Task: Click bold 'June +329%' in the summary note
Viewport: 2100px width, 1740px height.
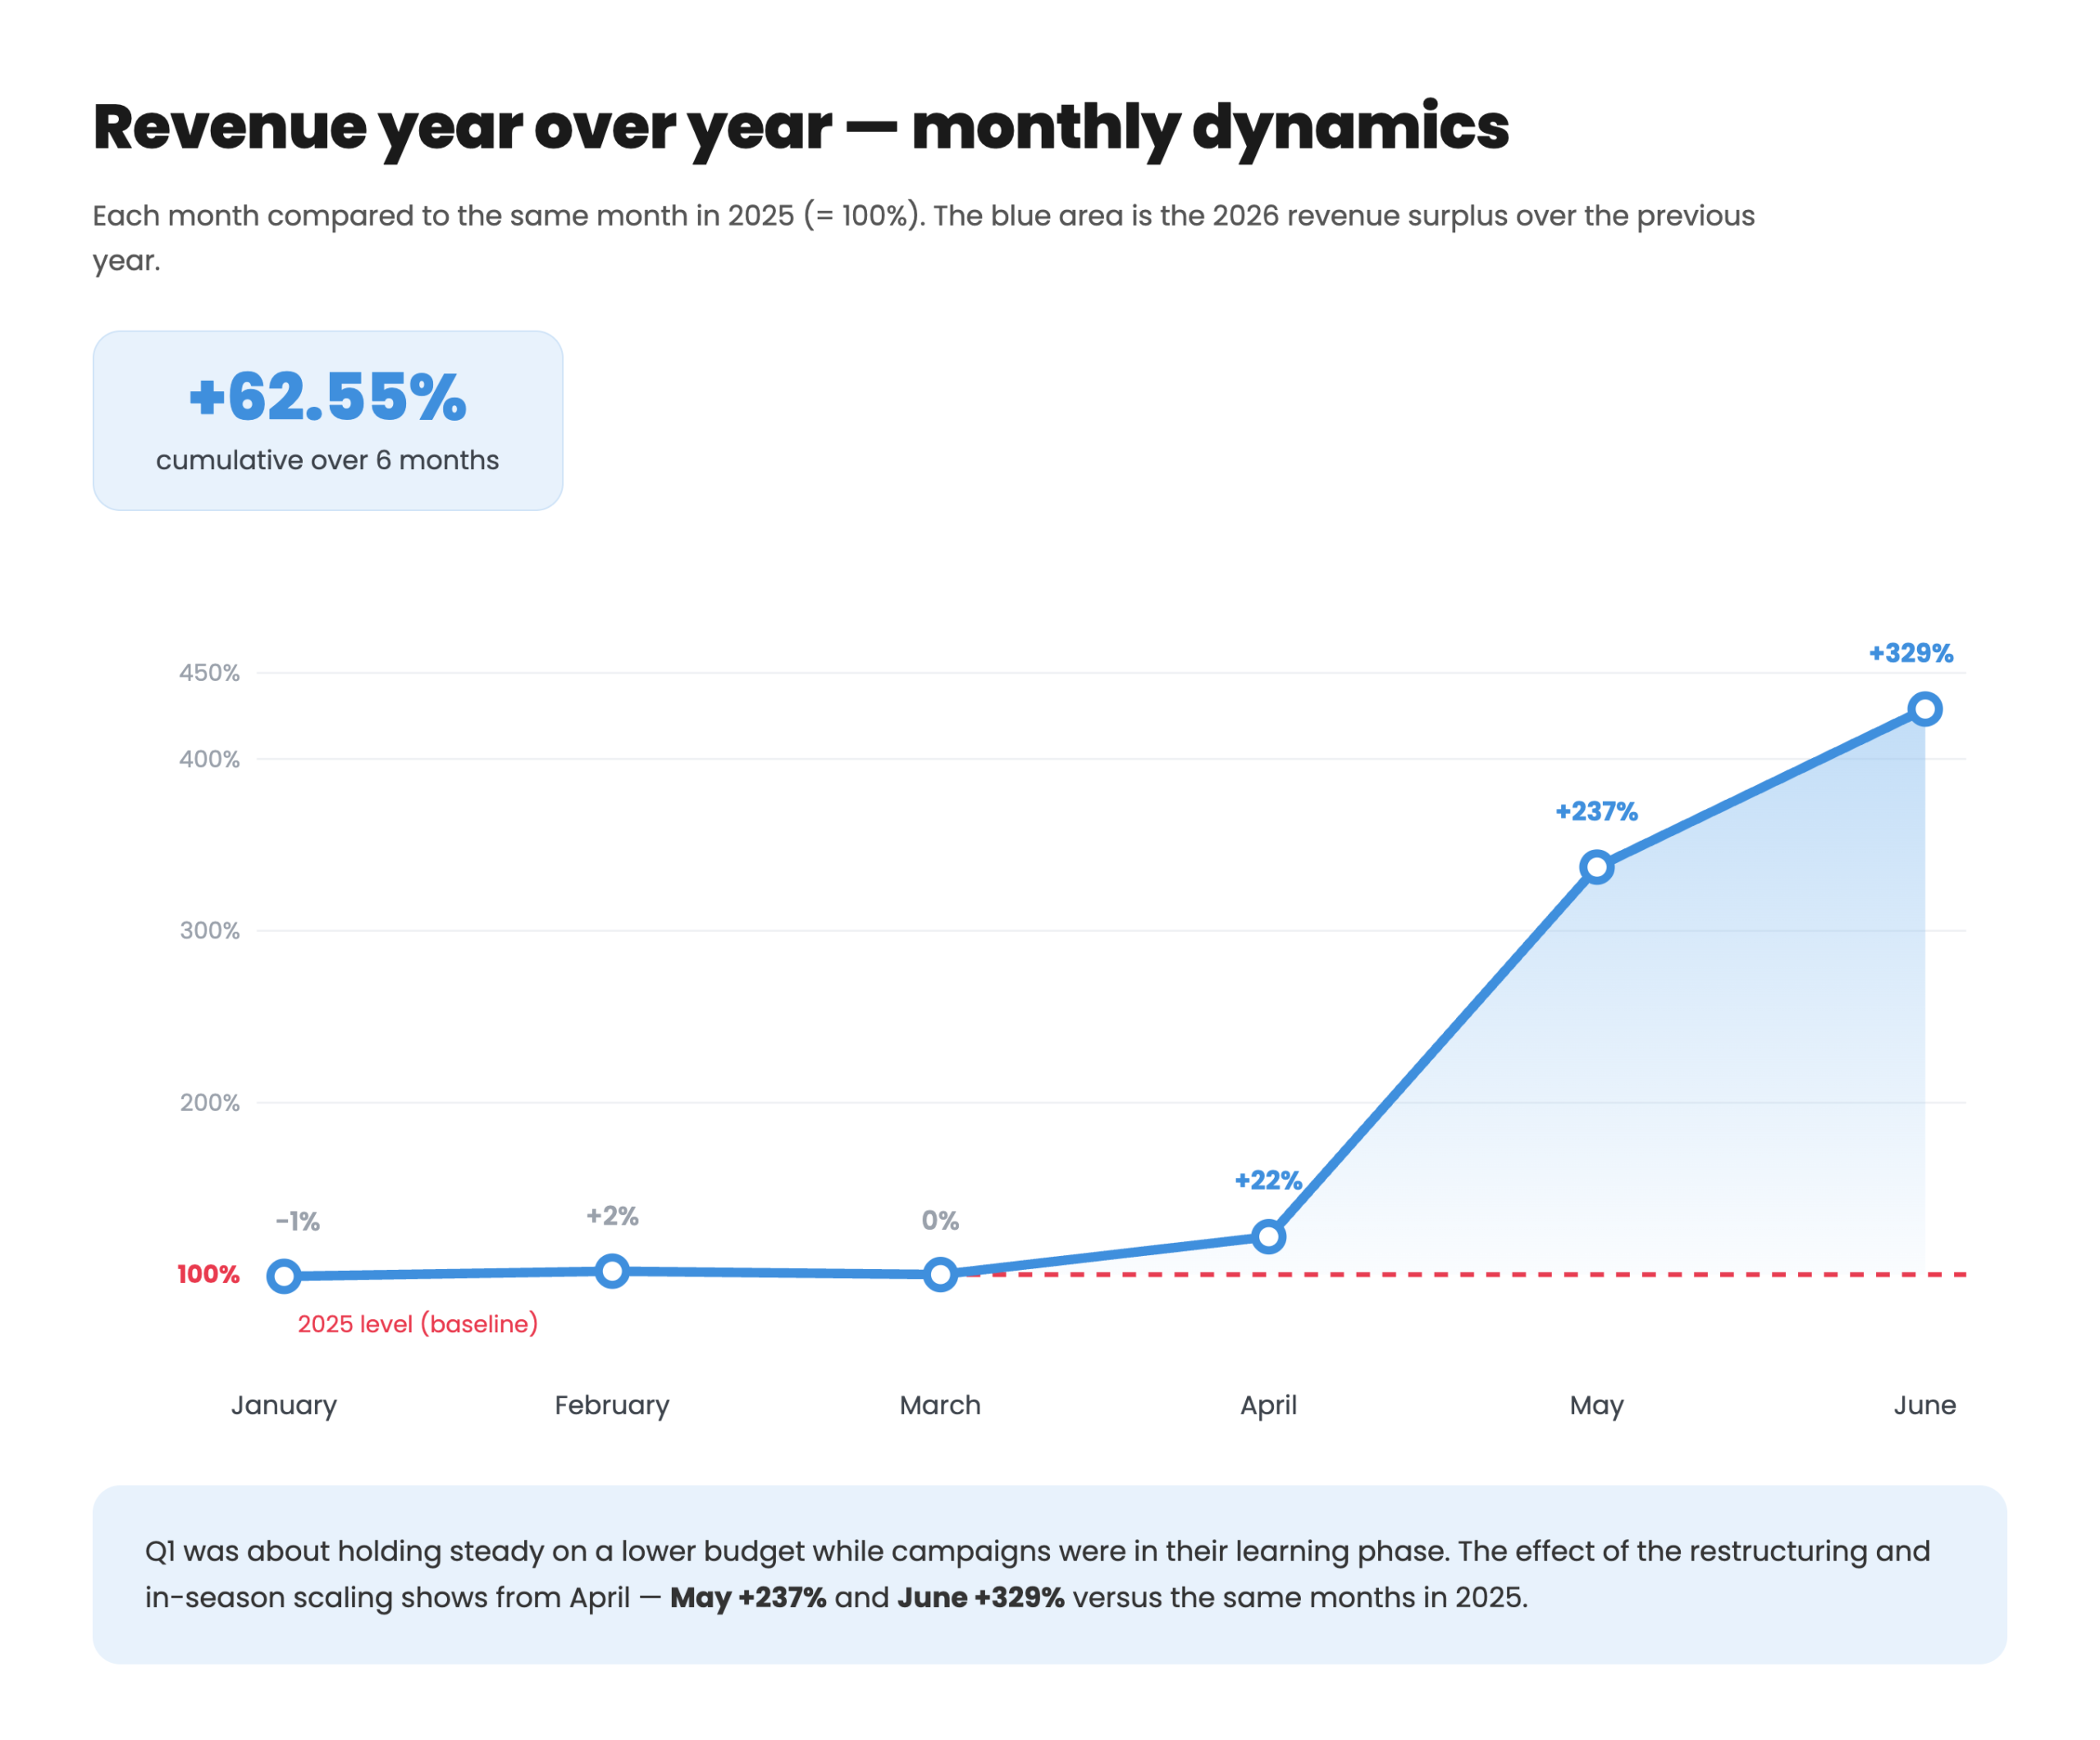Action: 981,1597
